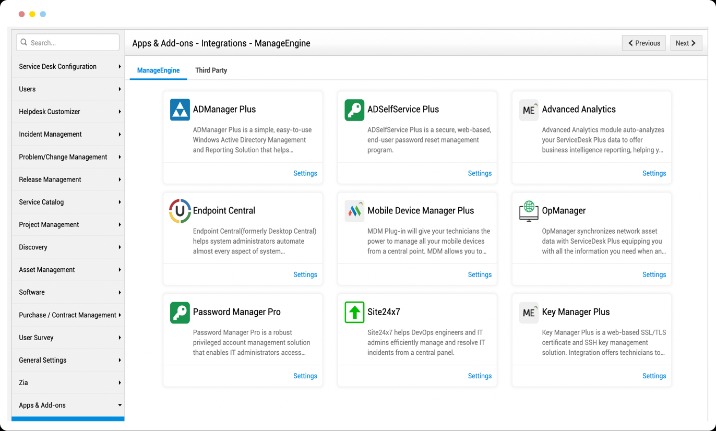Collapse the Apps & Add-ons section
This screenshot has width=716, height=431.
[68, 405]
